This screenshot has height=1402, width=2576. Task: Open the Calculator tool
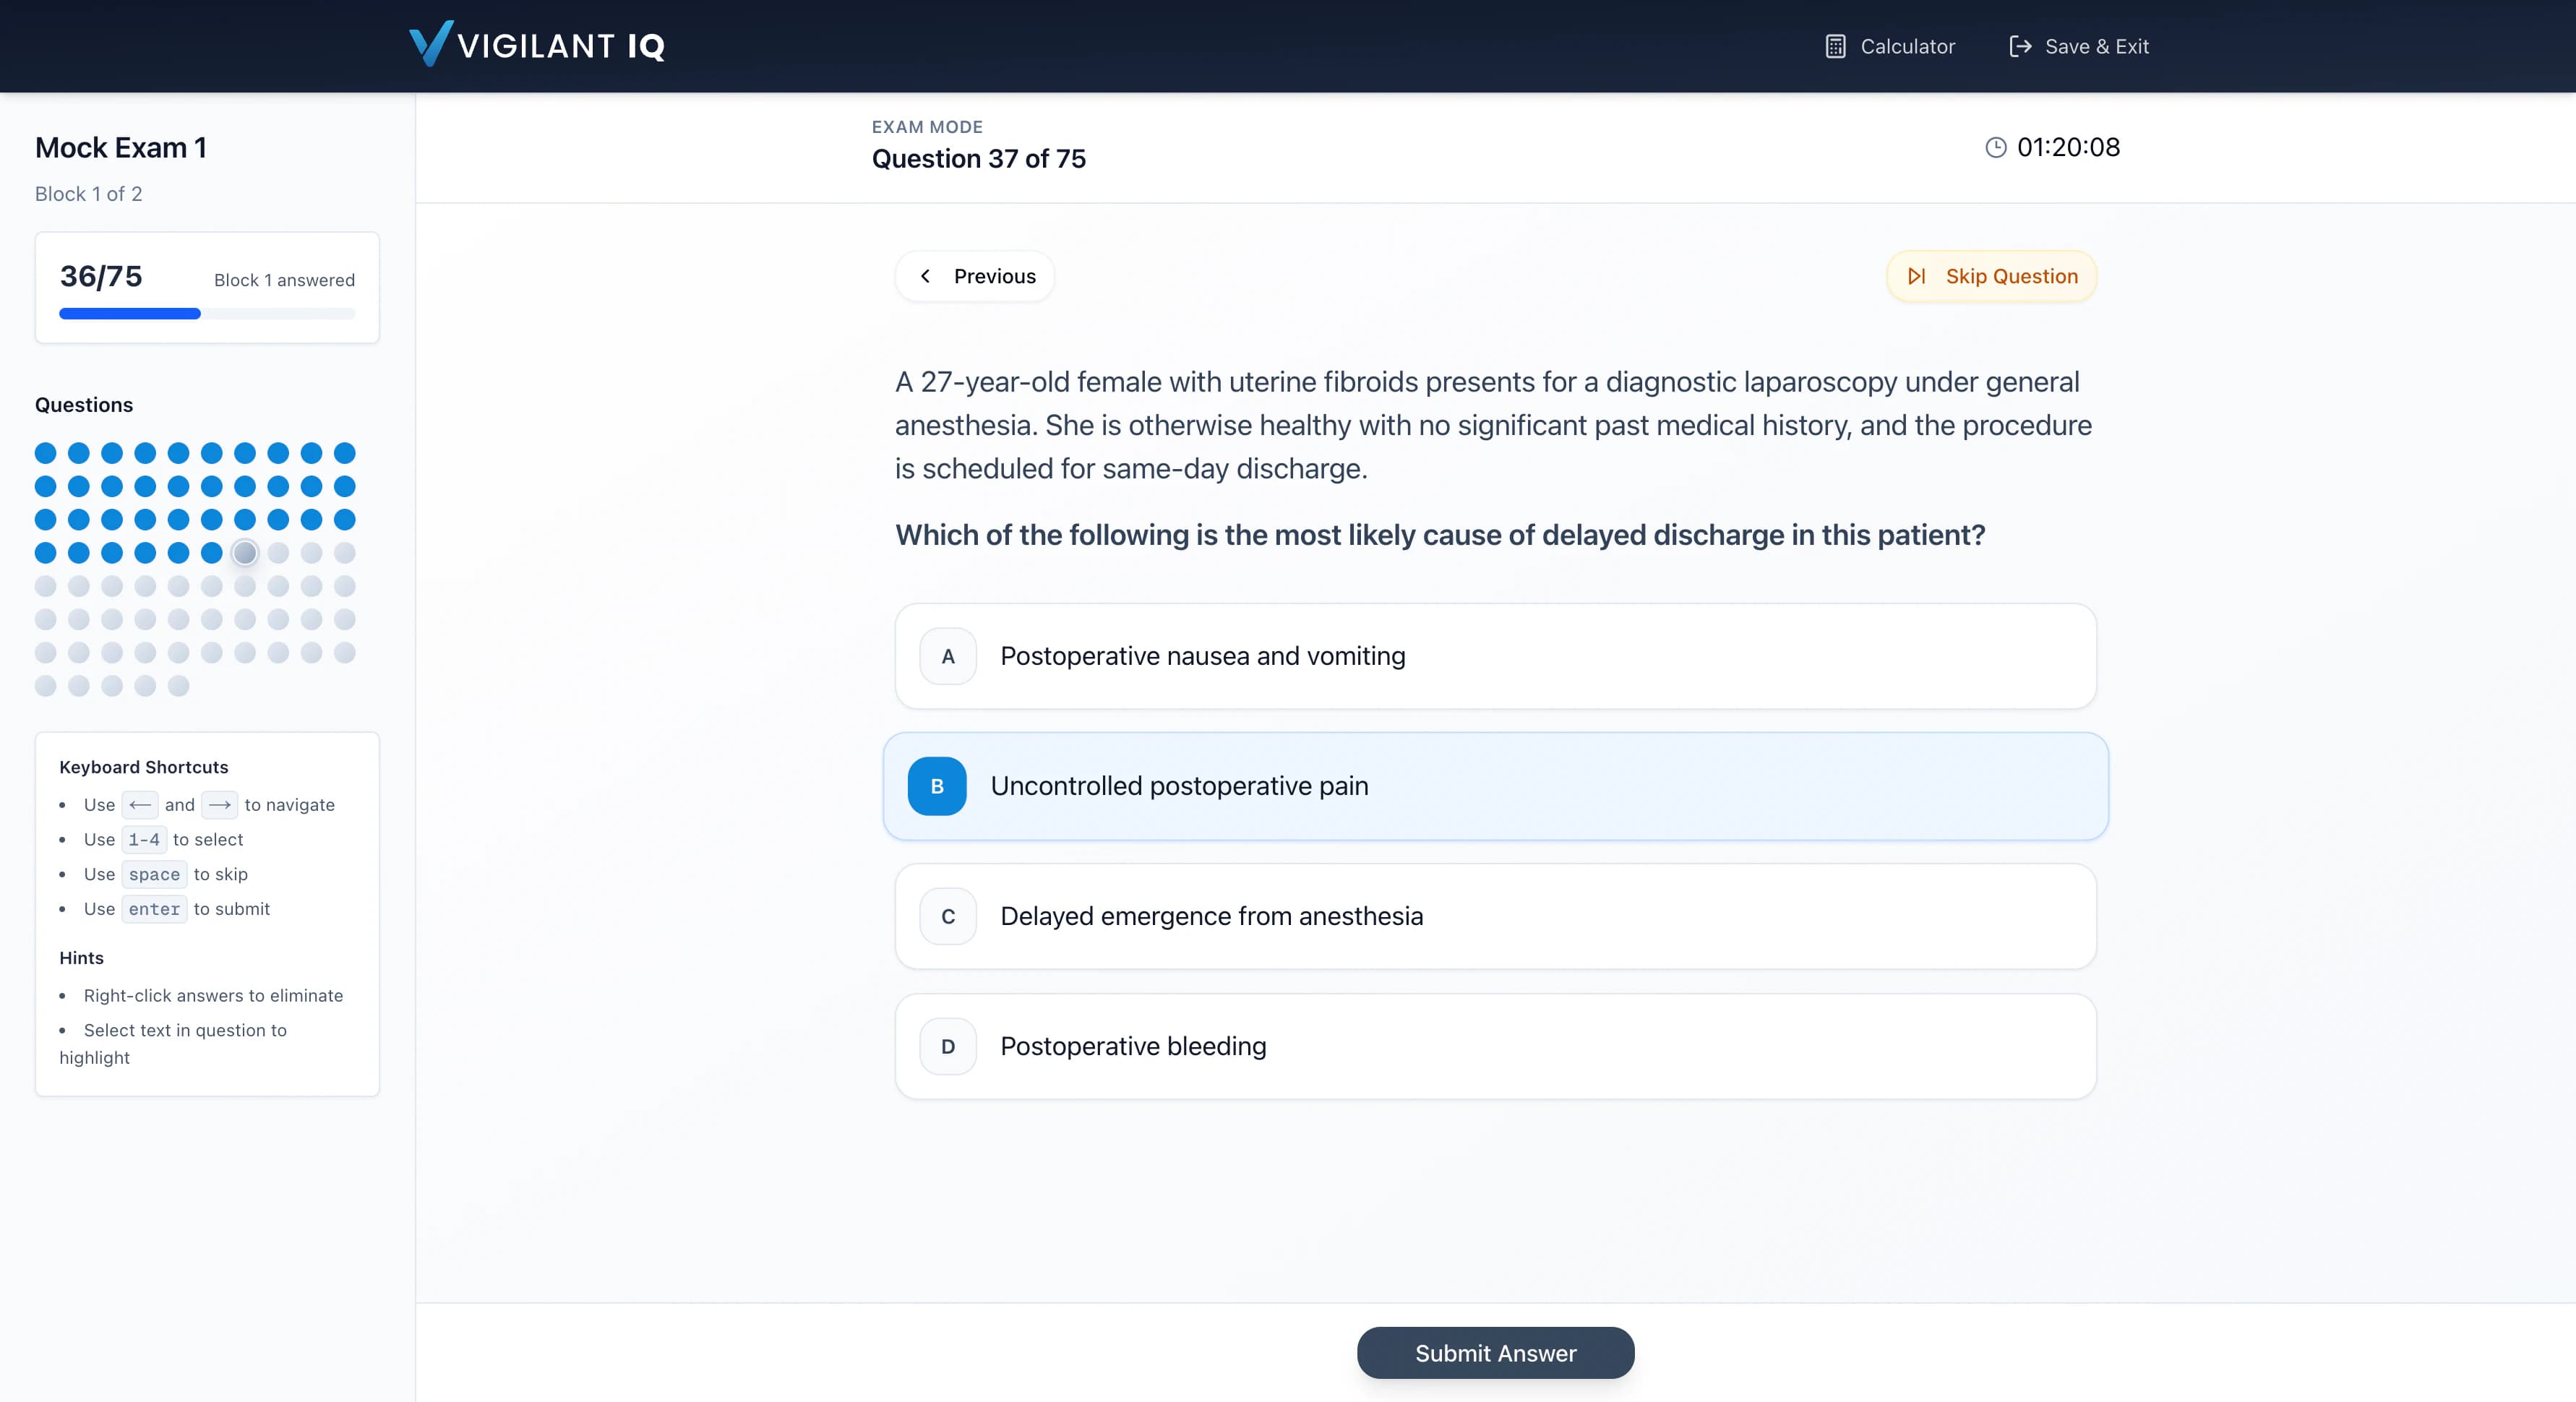(x=1889, y=46)
